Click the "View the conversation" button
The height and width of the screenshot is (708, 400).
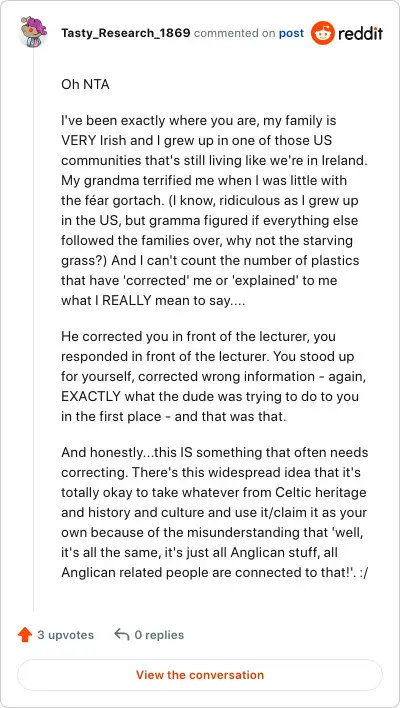[x=200, y=675]
